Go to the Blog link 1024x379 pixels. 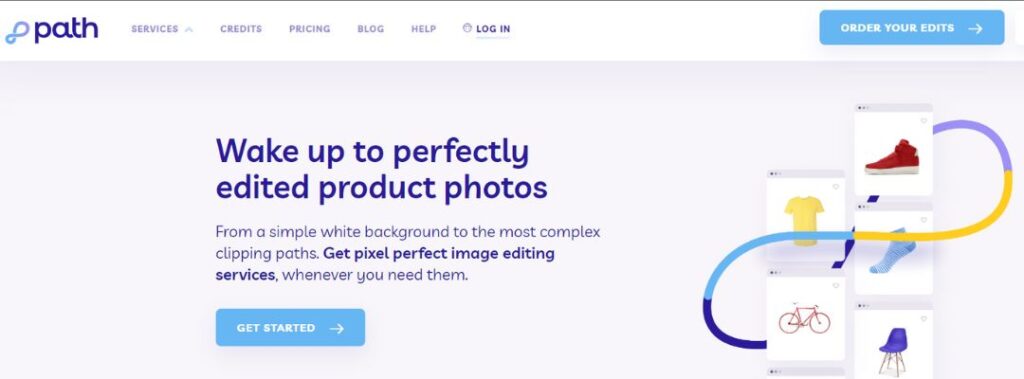point(371,29)
